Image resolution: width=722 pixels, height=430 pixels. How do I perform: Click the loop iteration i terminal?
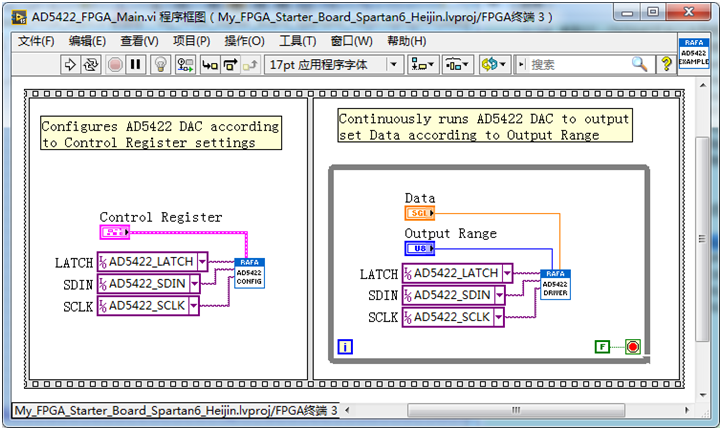tap(345, 347)
